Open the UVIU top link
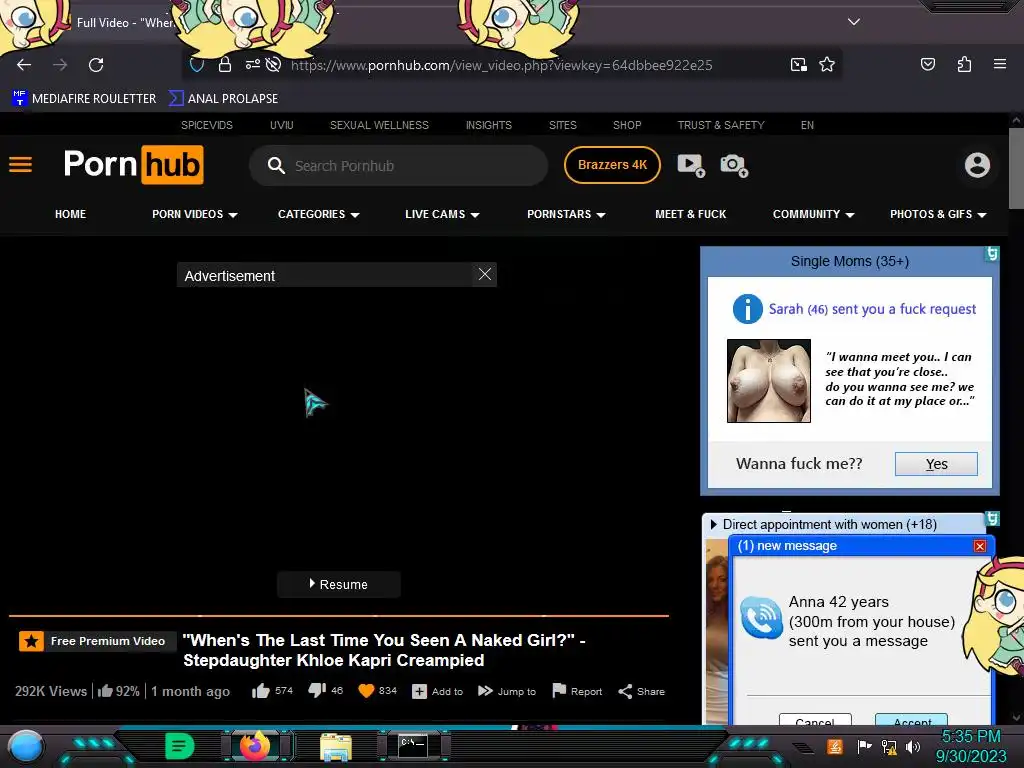Image resolution: width=1024 pixels, height=768 pixels. 281,125
